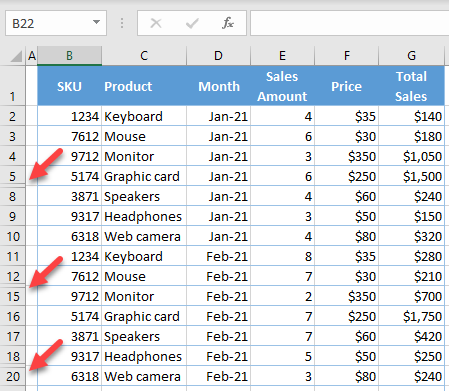Image resolution: width=449 pixels, height=391 pixels.
Task: Click sales amount 8 in row 11
Action: tap(282, 256)
